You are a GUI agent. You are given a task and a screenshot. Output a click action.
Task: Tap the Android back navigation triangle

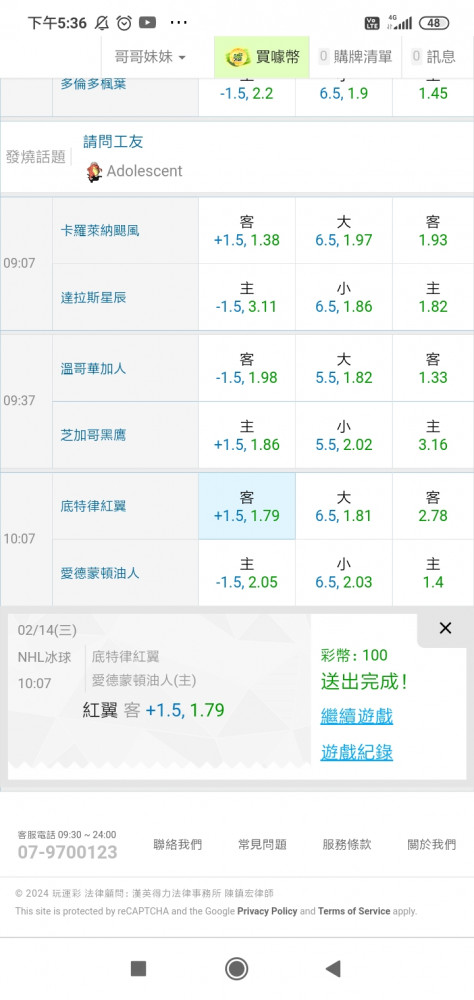tap(332, 968)
